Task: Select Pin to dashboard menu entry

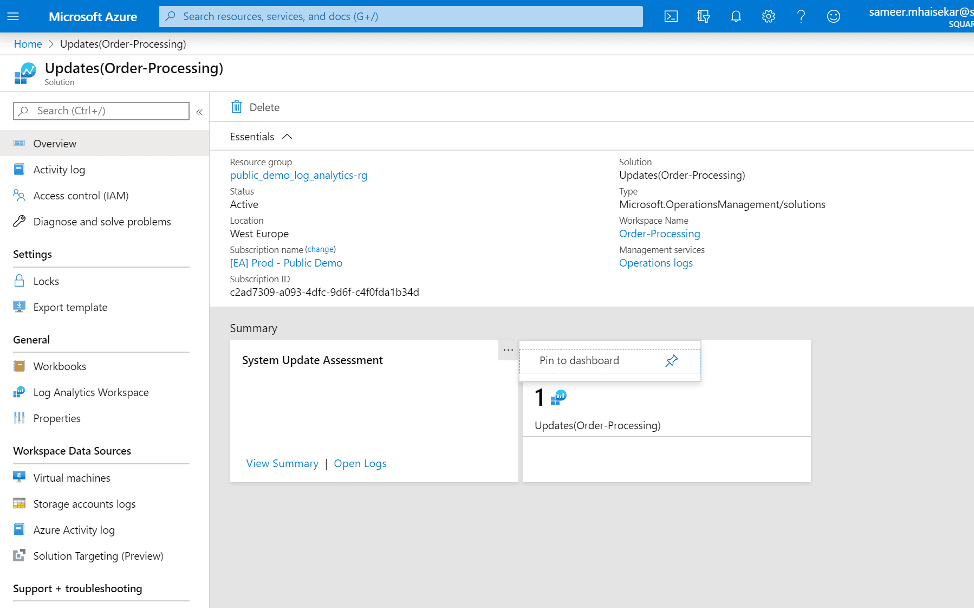Action: click(610, 361)
